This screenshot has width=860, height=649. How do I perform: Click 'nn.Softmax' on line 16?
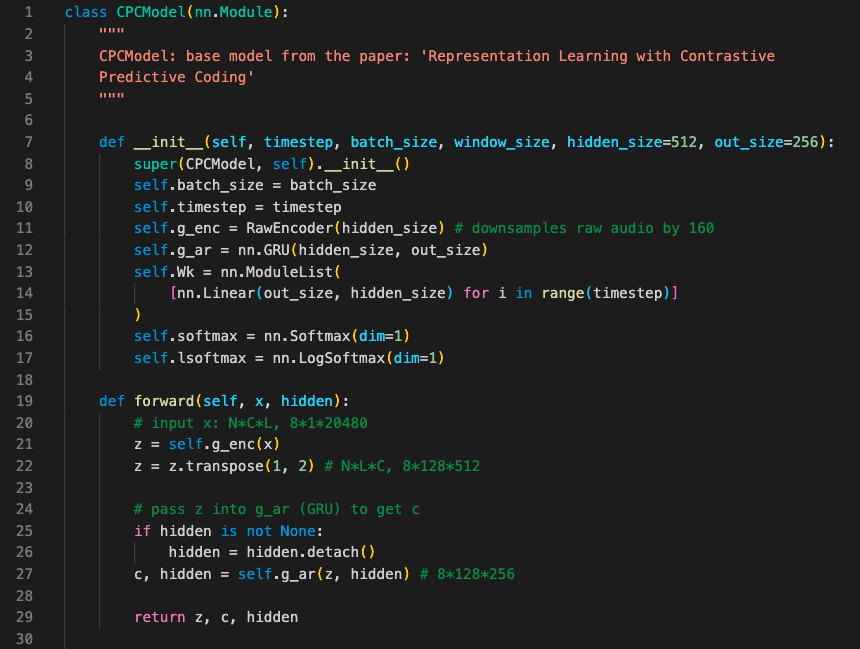[x=307, y=336]
